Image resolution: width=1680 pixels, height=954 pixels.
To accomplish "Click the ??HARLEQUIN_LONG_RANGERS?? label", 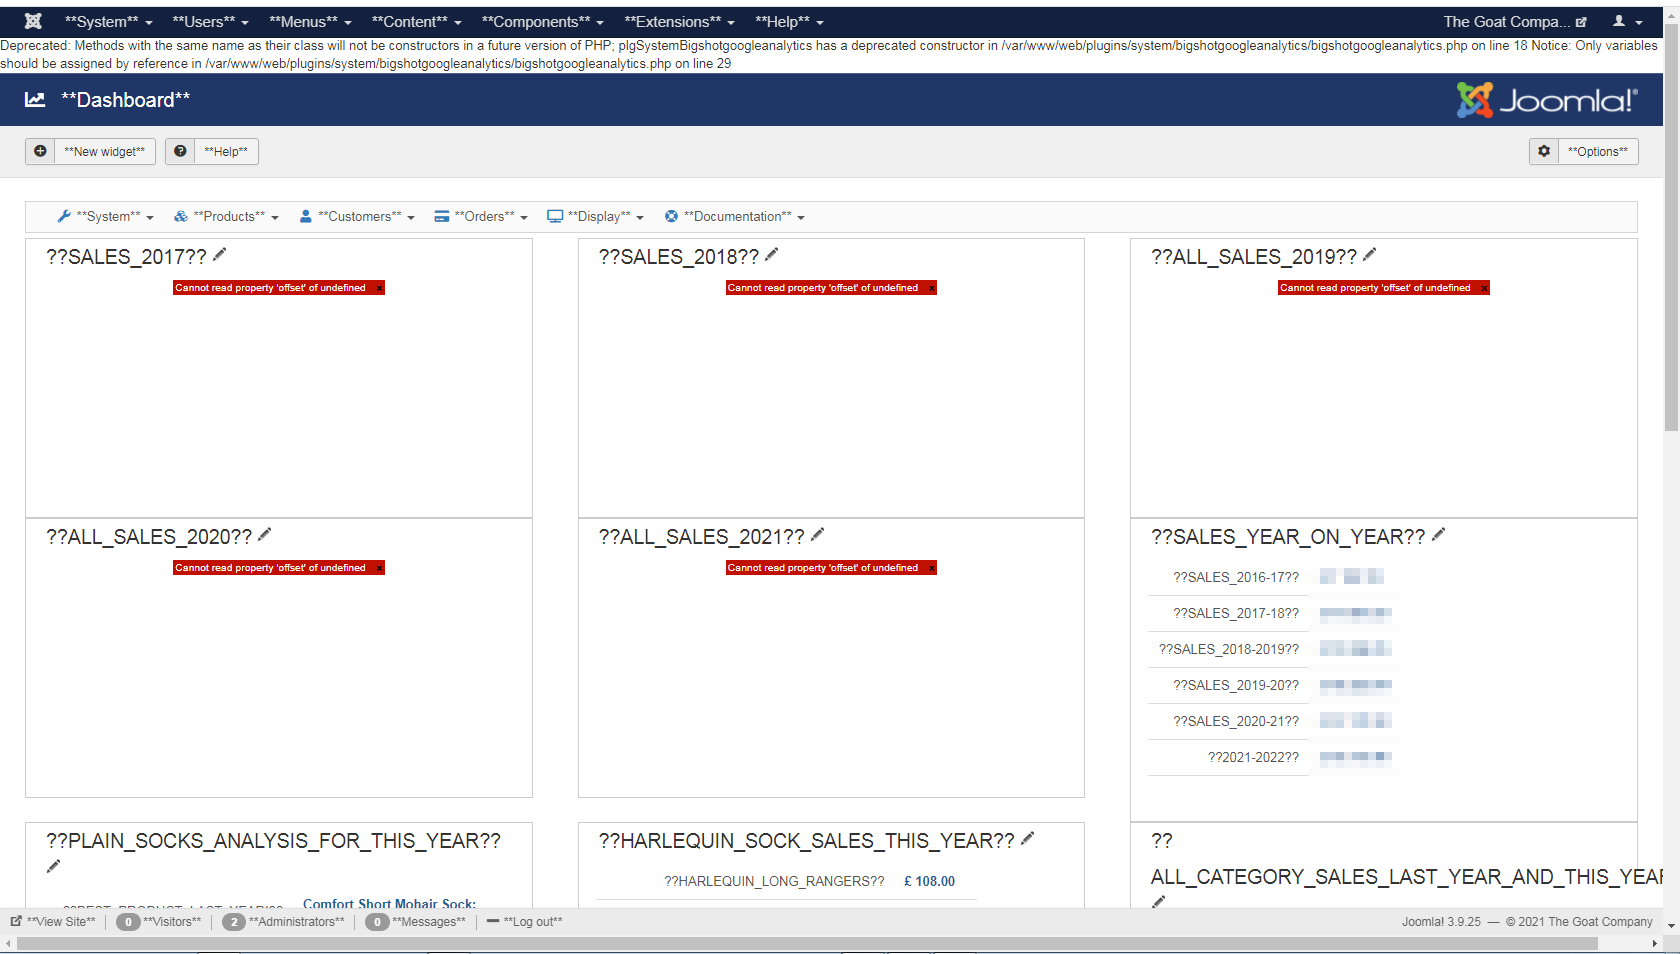I will click(775, 881).
